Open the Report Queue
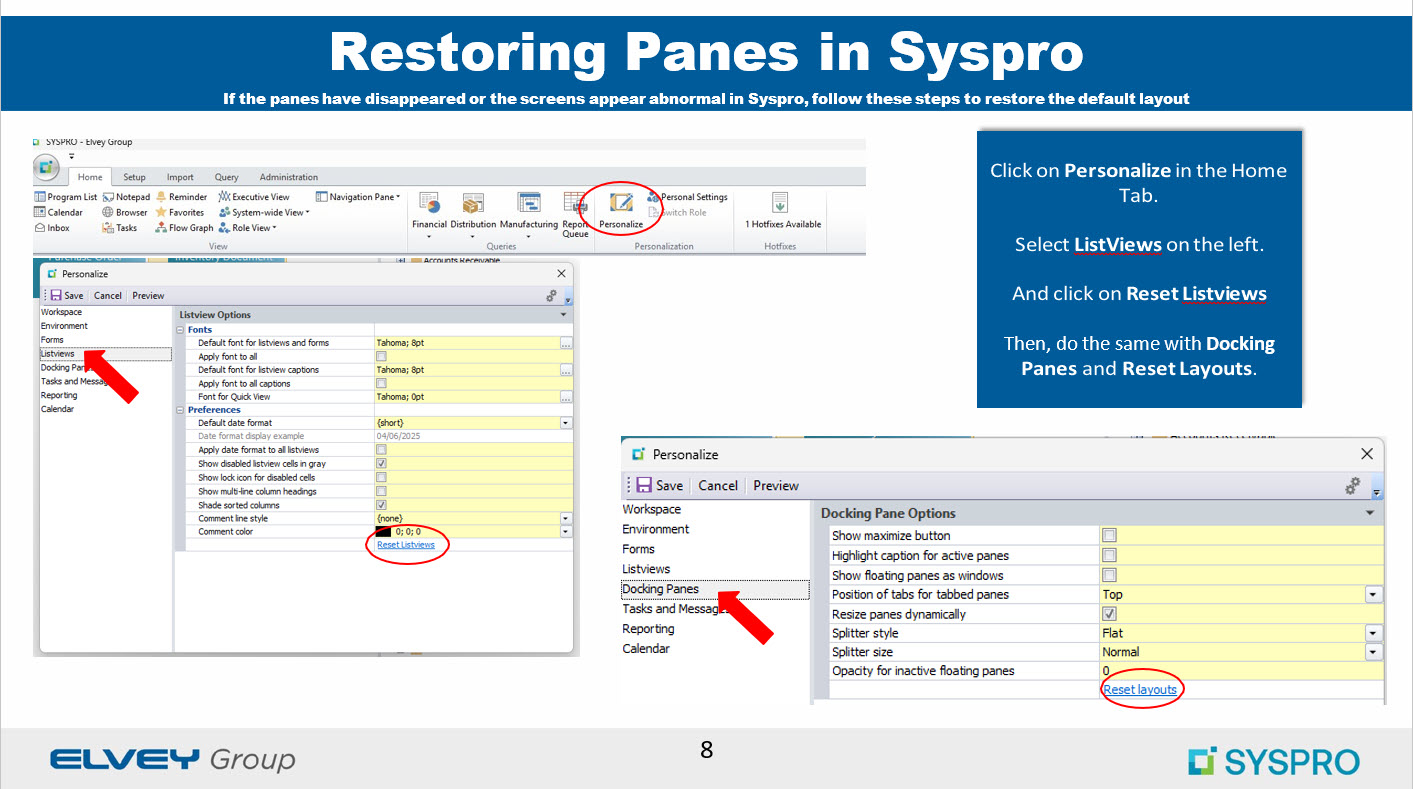 point(575,214)
